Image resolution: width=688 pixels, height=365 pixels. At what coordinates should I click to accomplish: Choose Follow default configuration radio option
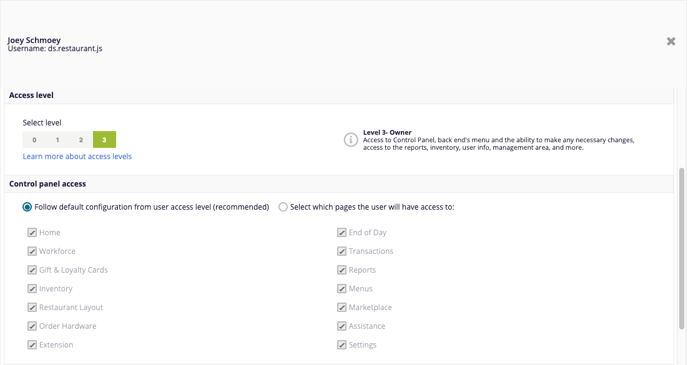(27, 207)
